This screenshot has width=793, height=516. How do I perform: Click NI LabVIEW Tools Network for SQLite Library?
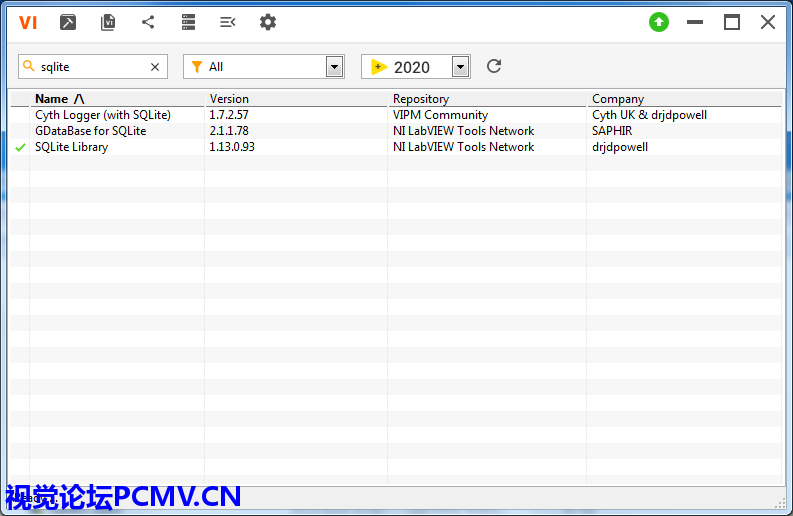[x=463, y=147]
